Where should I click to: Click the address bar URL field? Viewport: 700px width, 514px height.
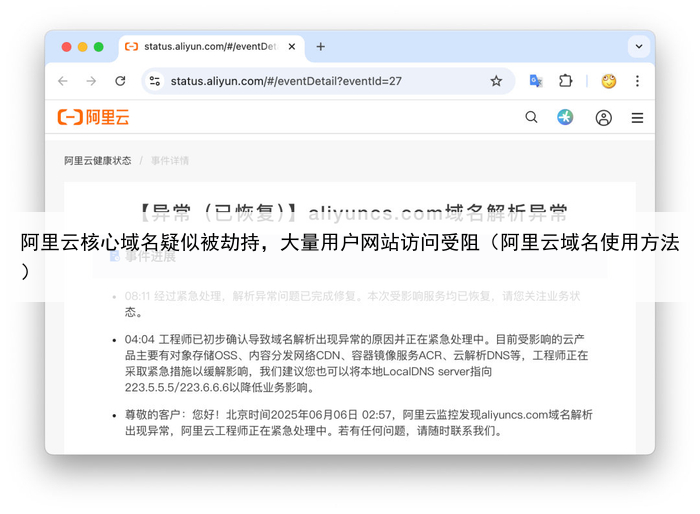[300, 81]
